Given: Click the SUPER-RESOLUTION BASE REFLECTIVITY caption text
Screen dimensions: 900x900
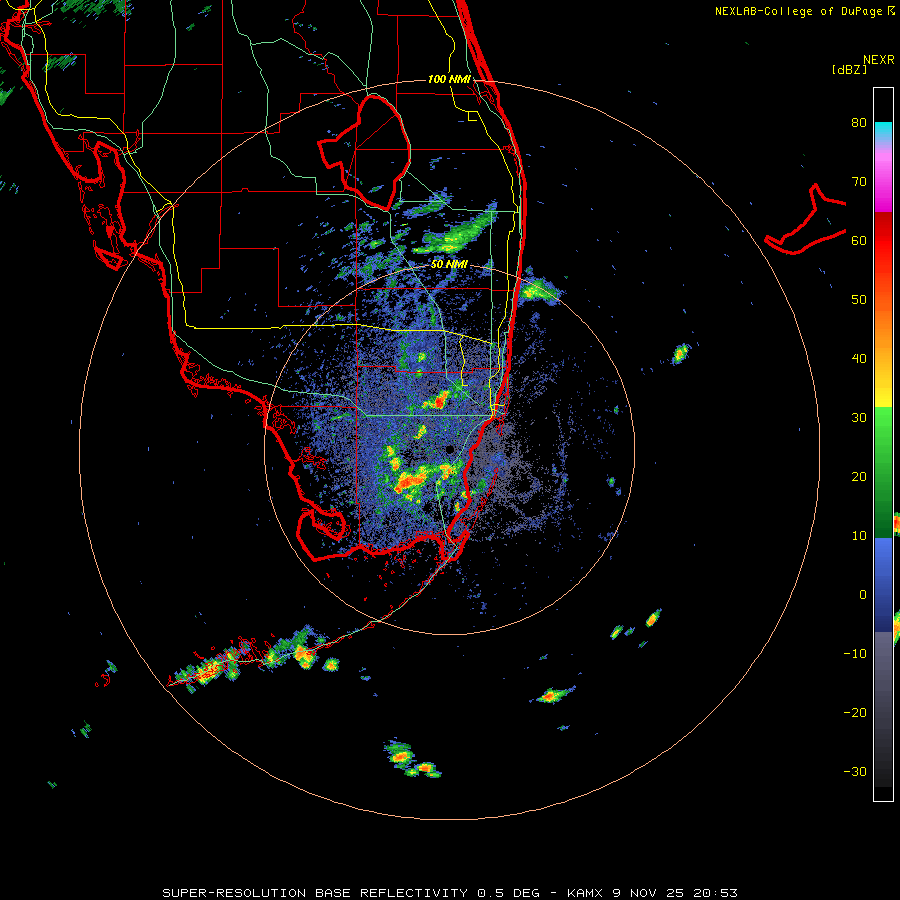Looking at the screenshot, I should (x=315, y=893).
